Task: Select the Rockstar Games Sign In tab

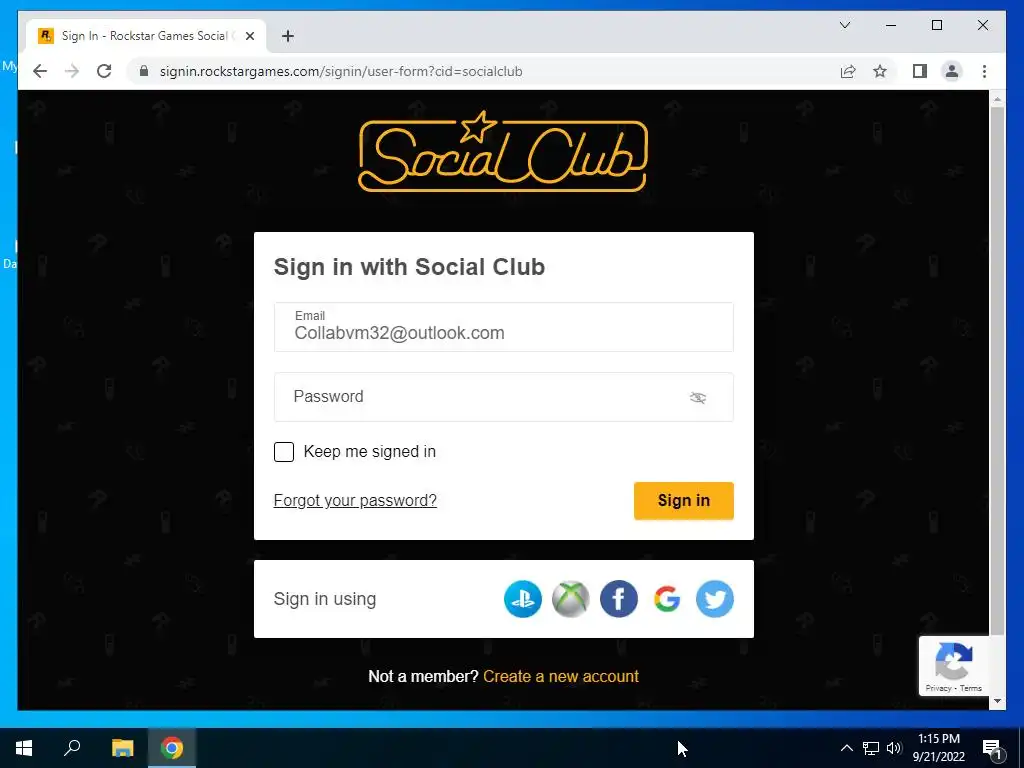Action: pyautogui.click(x=146, y=35)
